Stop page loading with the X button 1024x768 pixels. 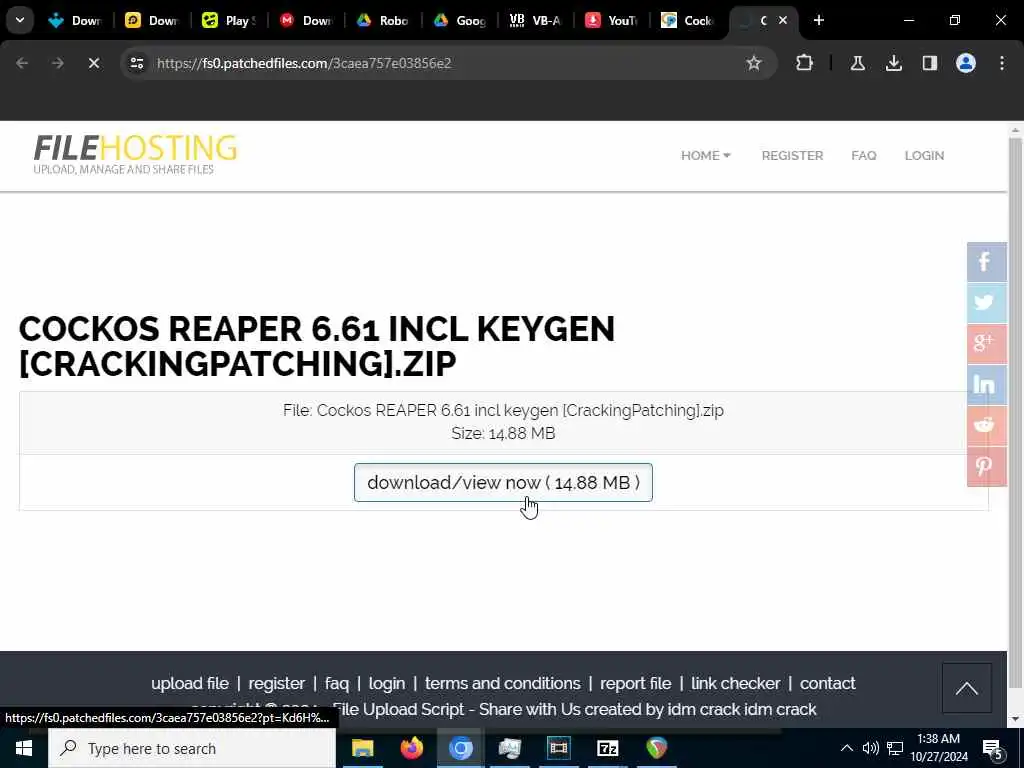tap(93, 63)
